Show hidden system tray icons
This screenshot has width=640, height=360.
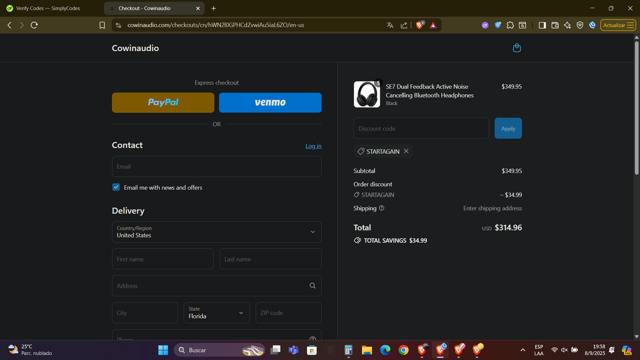522,350
